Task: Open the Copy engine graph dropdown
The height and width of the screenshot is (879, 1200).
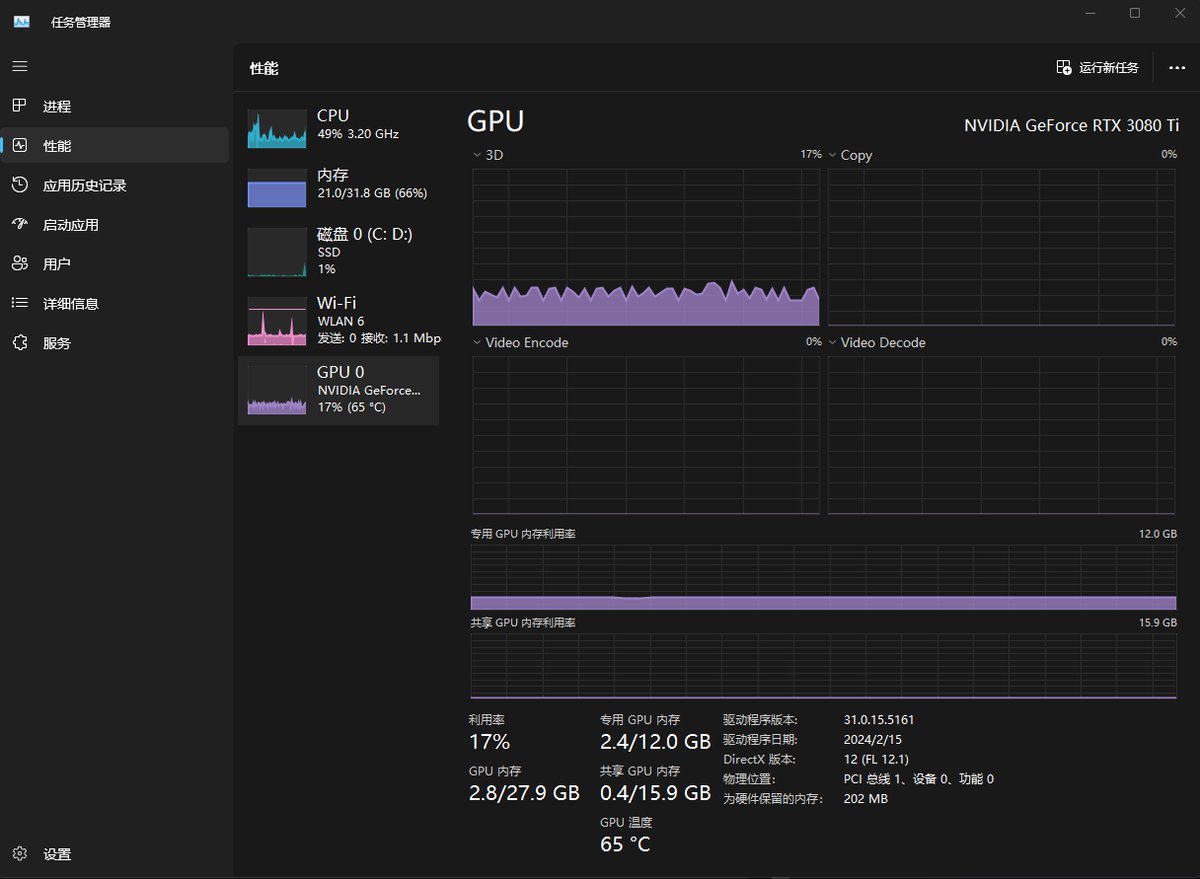Action: [x=833, y=155]
